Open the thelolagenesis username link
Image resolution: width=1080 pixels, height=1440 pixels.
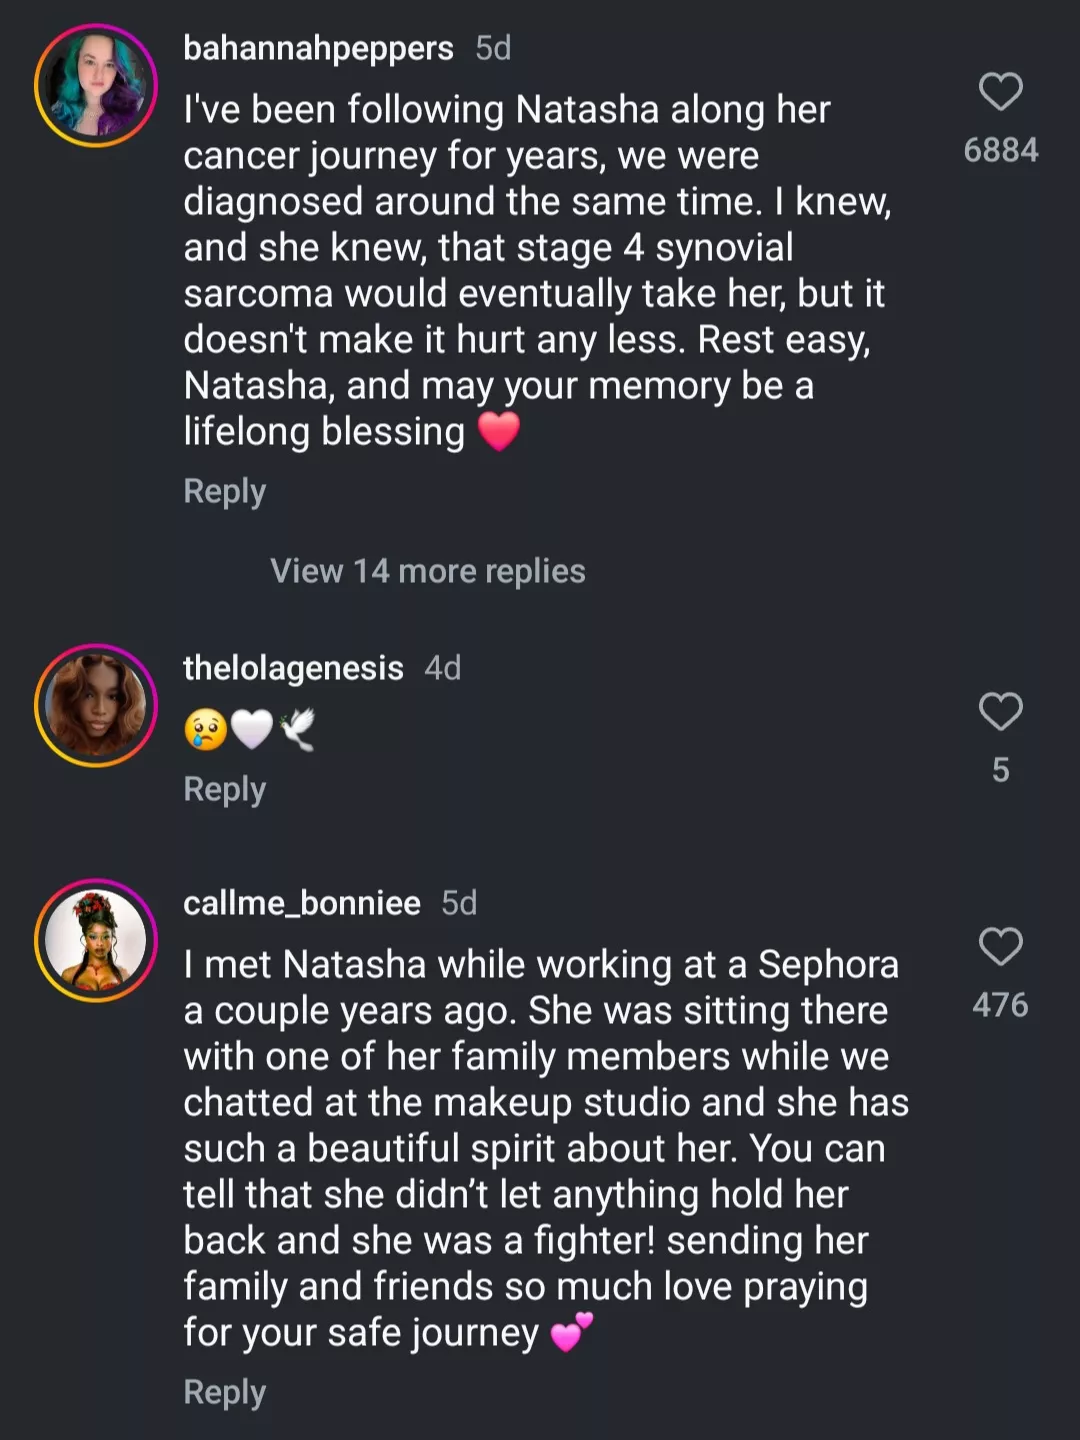click(x=293, y=668)
